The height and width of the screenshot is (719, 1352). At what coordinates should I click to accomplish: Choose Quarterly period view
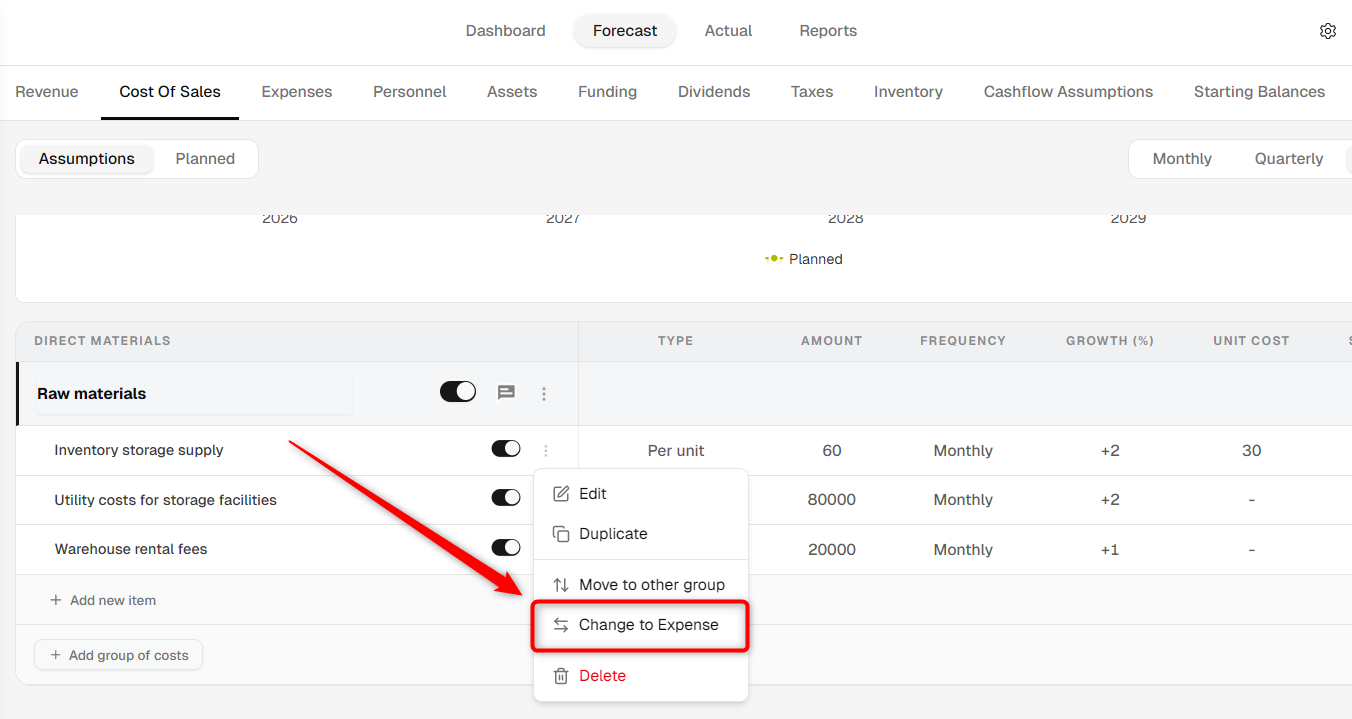click(x=1289, y=159)
